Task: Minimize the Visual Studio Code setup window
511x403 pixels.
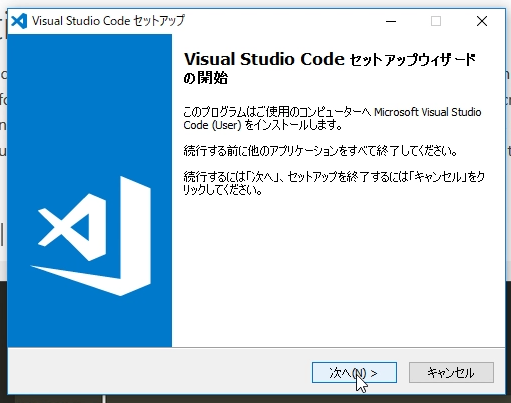Action: (391, 21)
